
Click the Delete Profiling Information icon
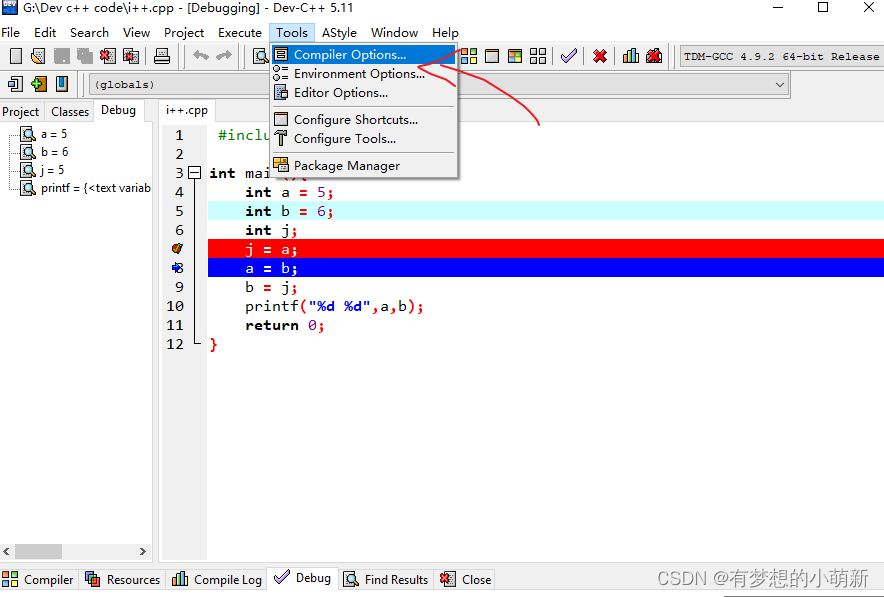point(654,56)
